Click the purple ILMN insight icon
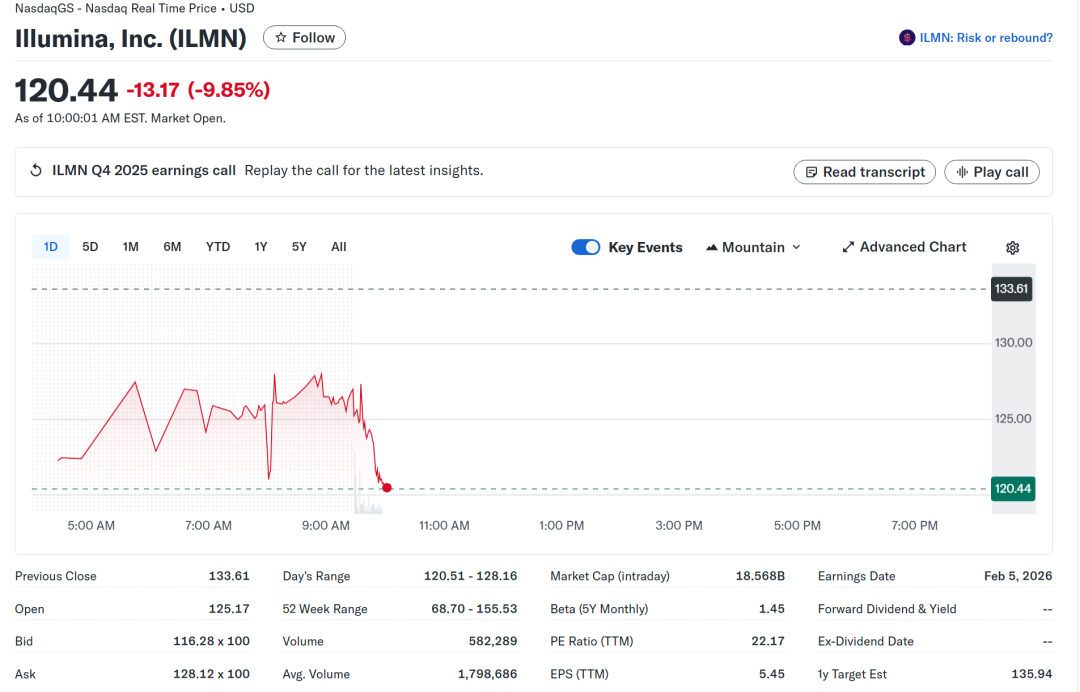The image size is (1080, 692). coord(907,38)
